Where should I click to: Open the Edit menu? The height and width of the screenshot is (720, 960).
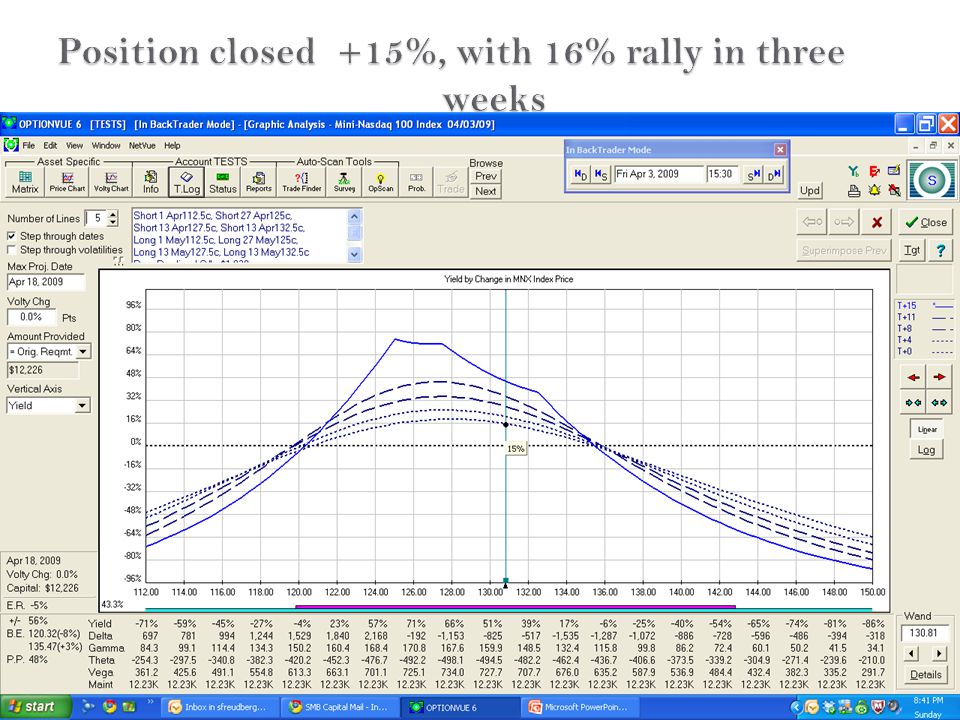50,146
